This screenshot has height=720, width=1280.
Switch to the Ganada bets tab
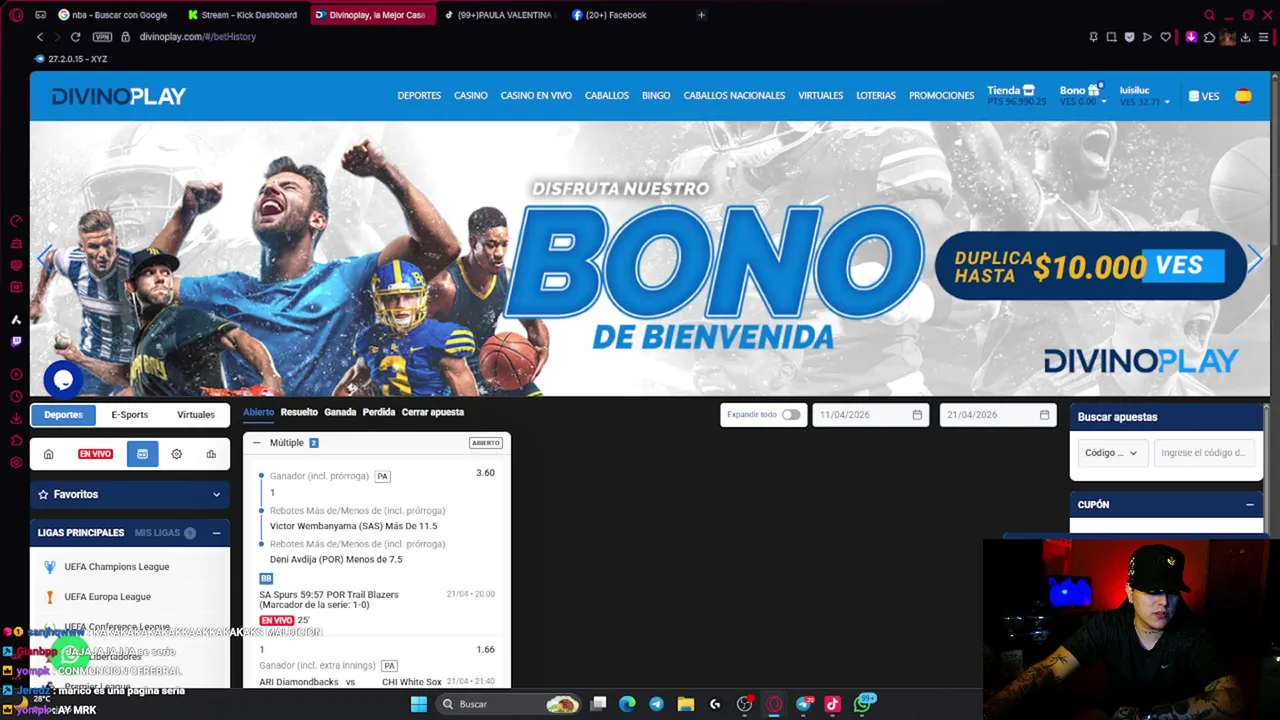tap(340, 412)
